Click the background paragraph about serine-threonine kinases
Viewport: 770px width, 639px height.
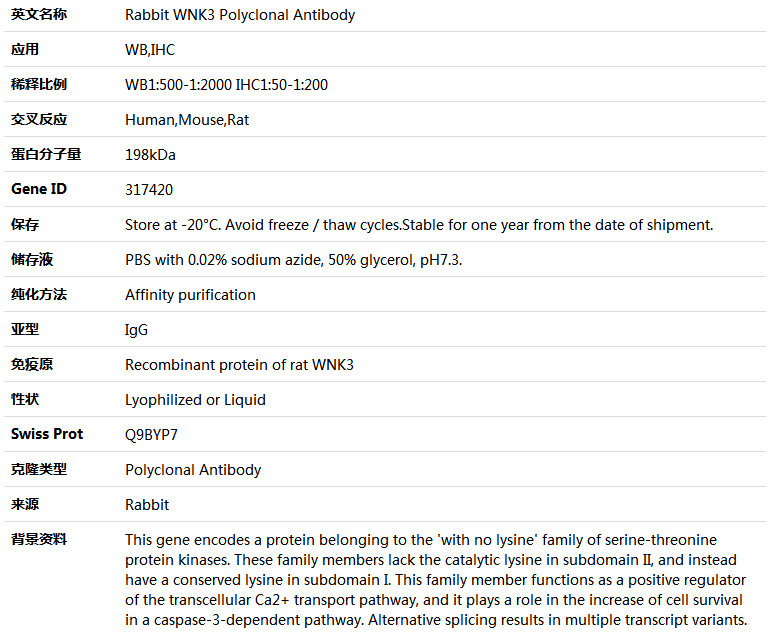pos(436,580)
